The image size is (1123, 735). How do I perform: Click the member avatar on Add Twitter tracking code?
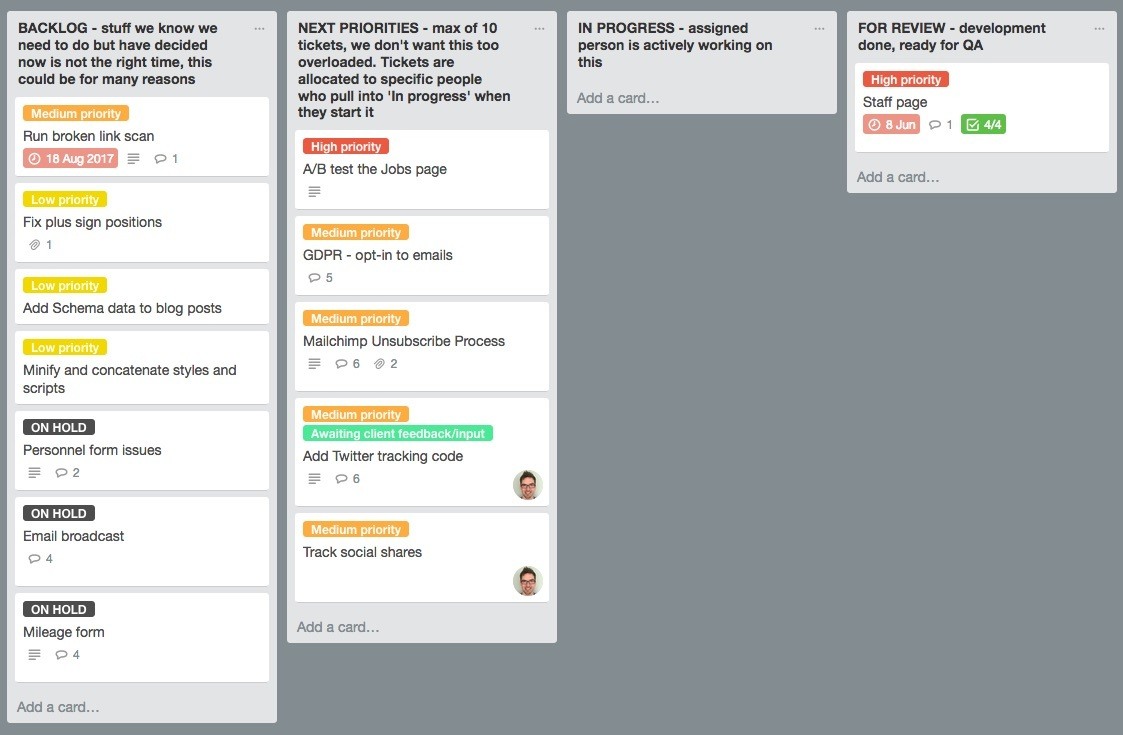pos(527,484)
